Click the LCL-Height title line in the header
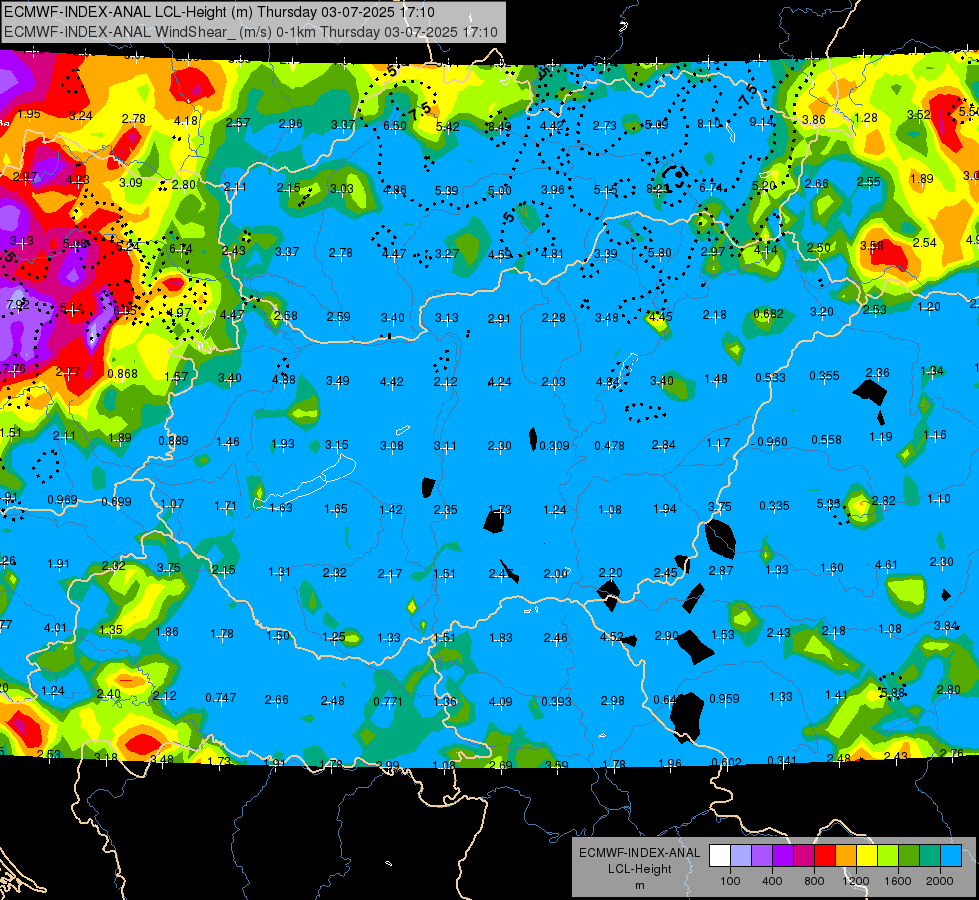The height and width of the screenshot is (900, 979). point(219,12)
